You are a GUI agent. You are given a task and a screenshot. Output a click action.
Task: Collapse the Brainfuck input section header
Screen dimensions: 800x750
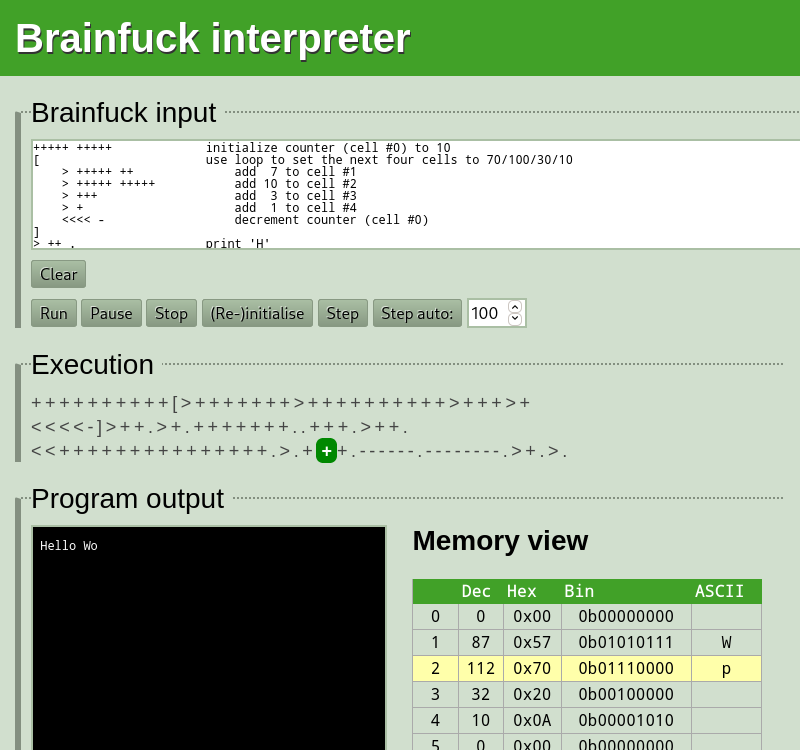123,113
